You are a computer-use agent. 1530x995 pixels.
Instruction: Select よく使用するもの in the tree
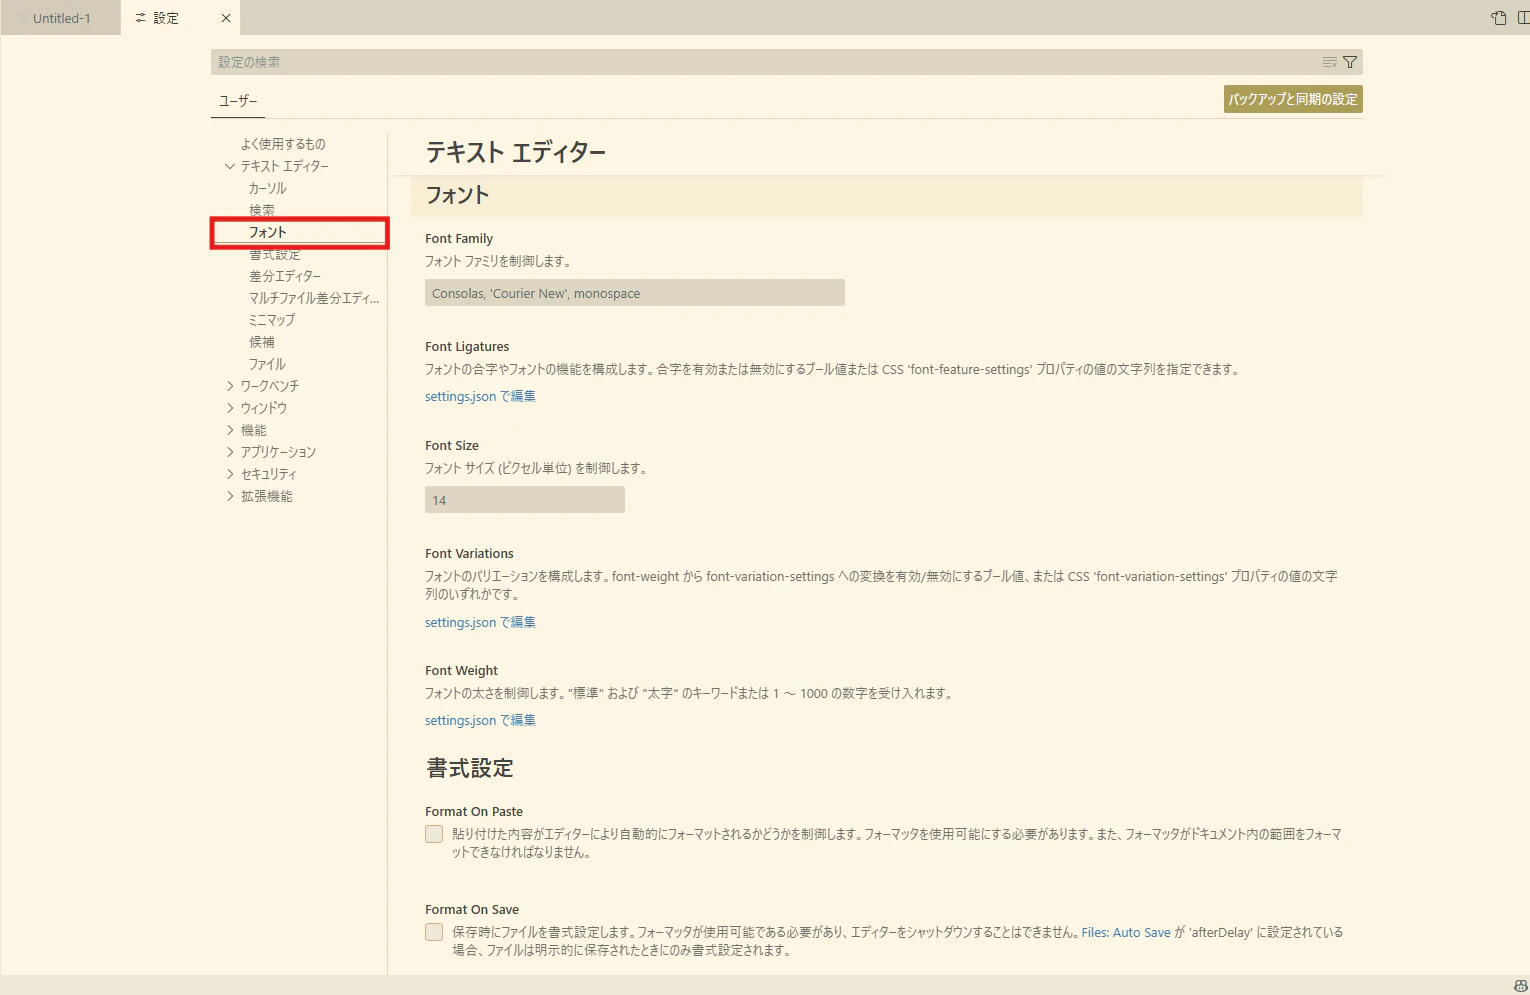[x=283, y=144]
